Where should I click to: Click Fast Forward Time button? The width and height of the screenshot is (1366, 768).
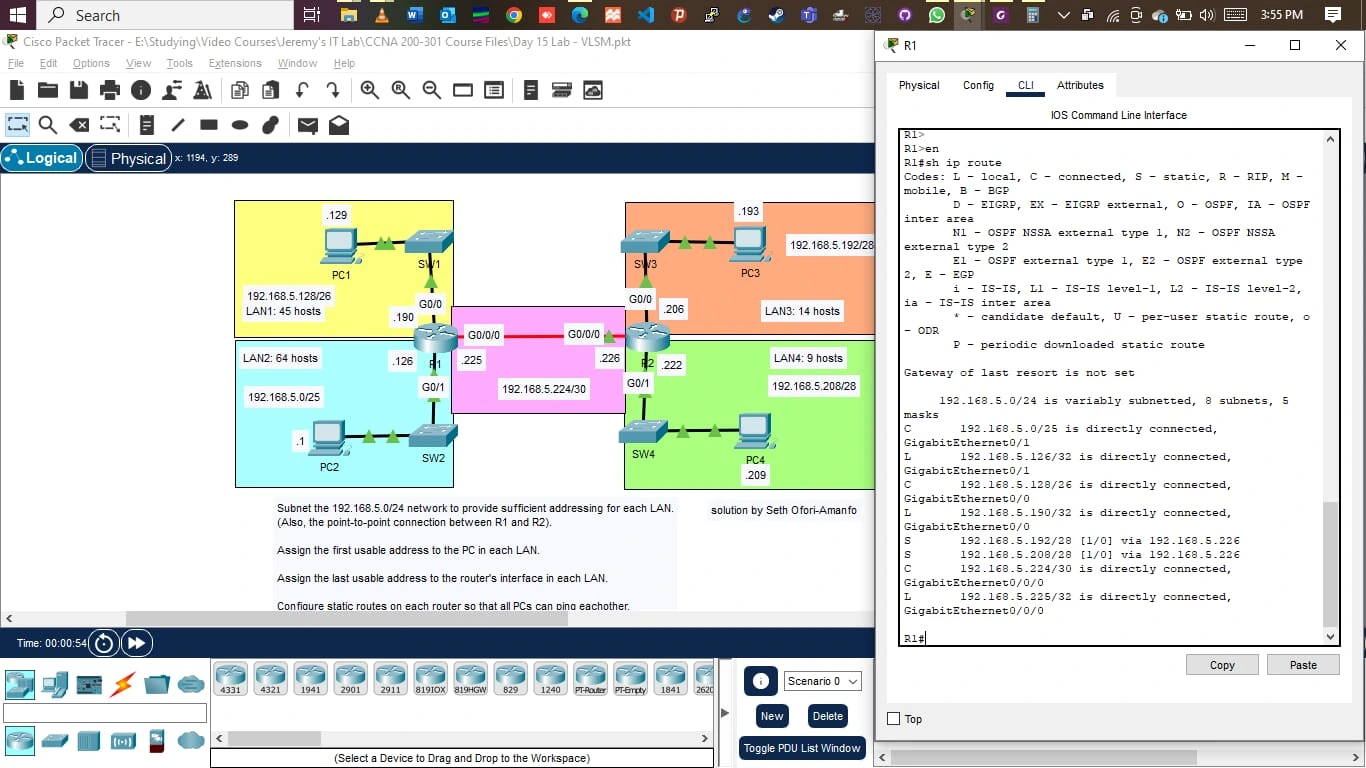[x=137, y=643]
